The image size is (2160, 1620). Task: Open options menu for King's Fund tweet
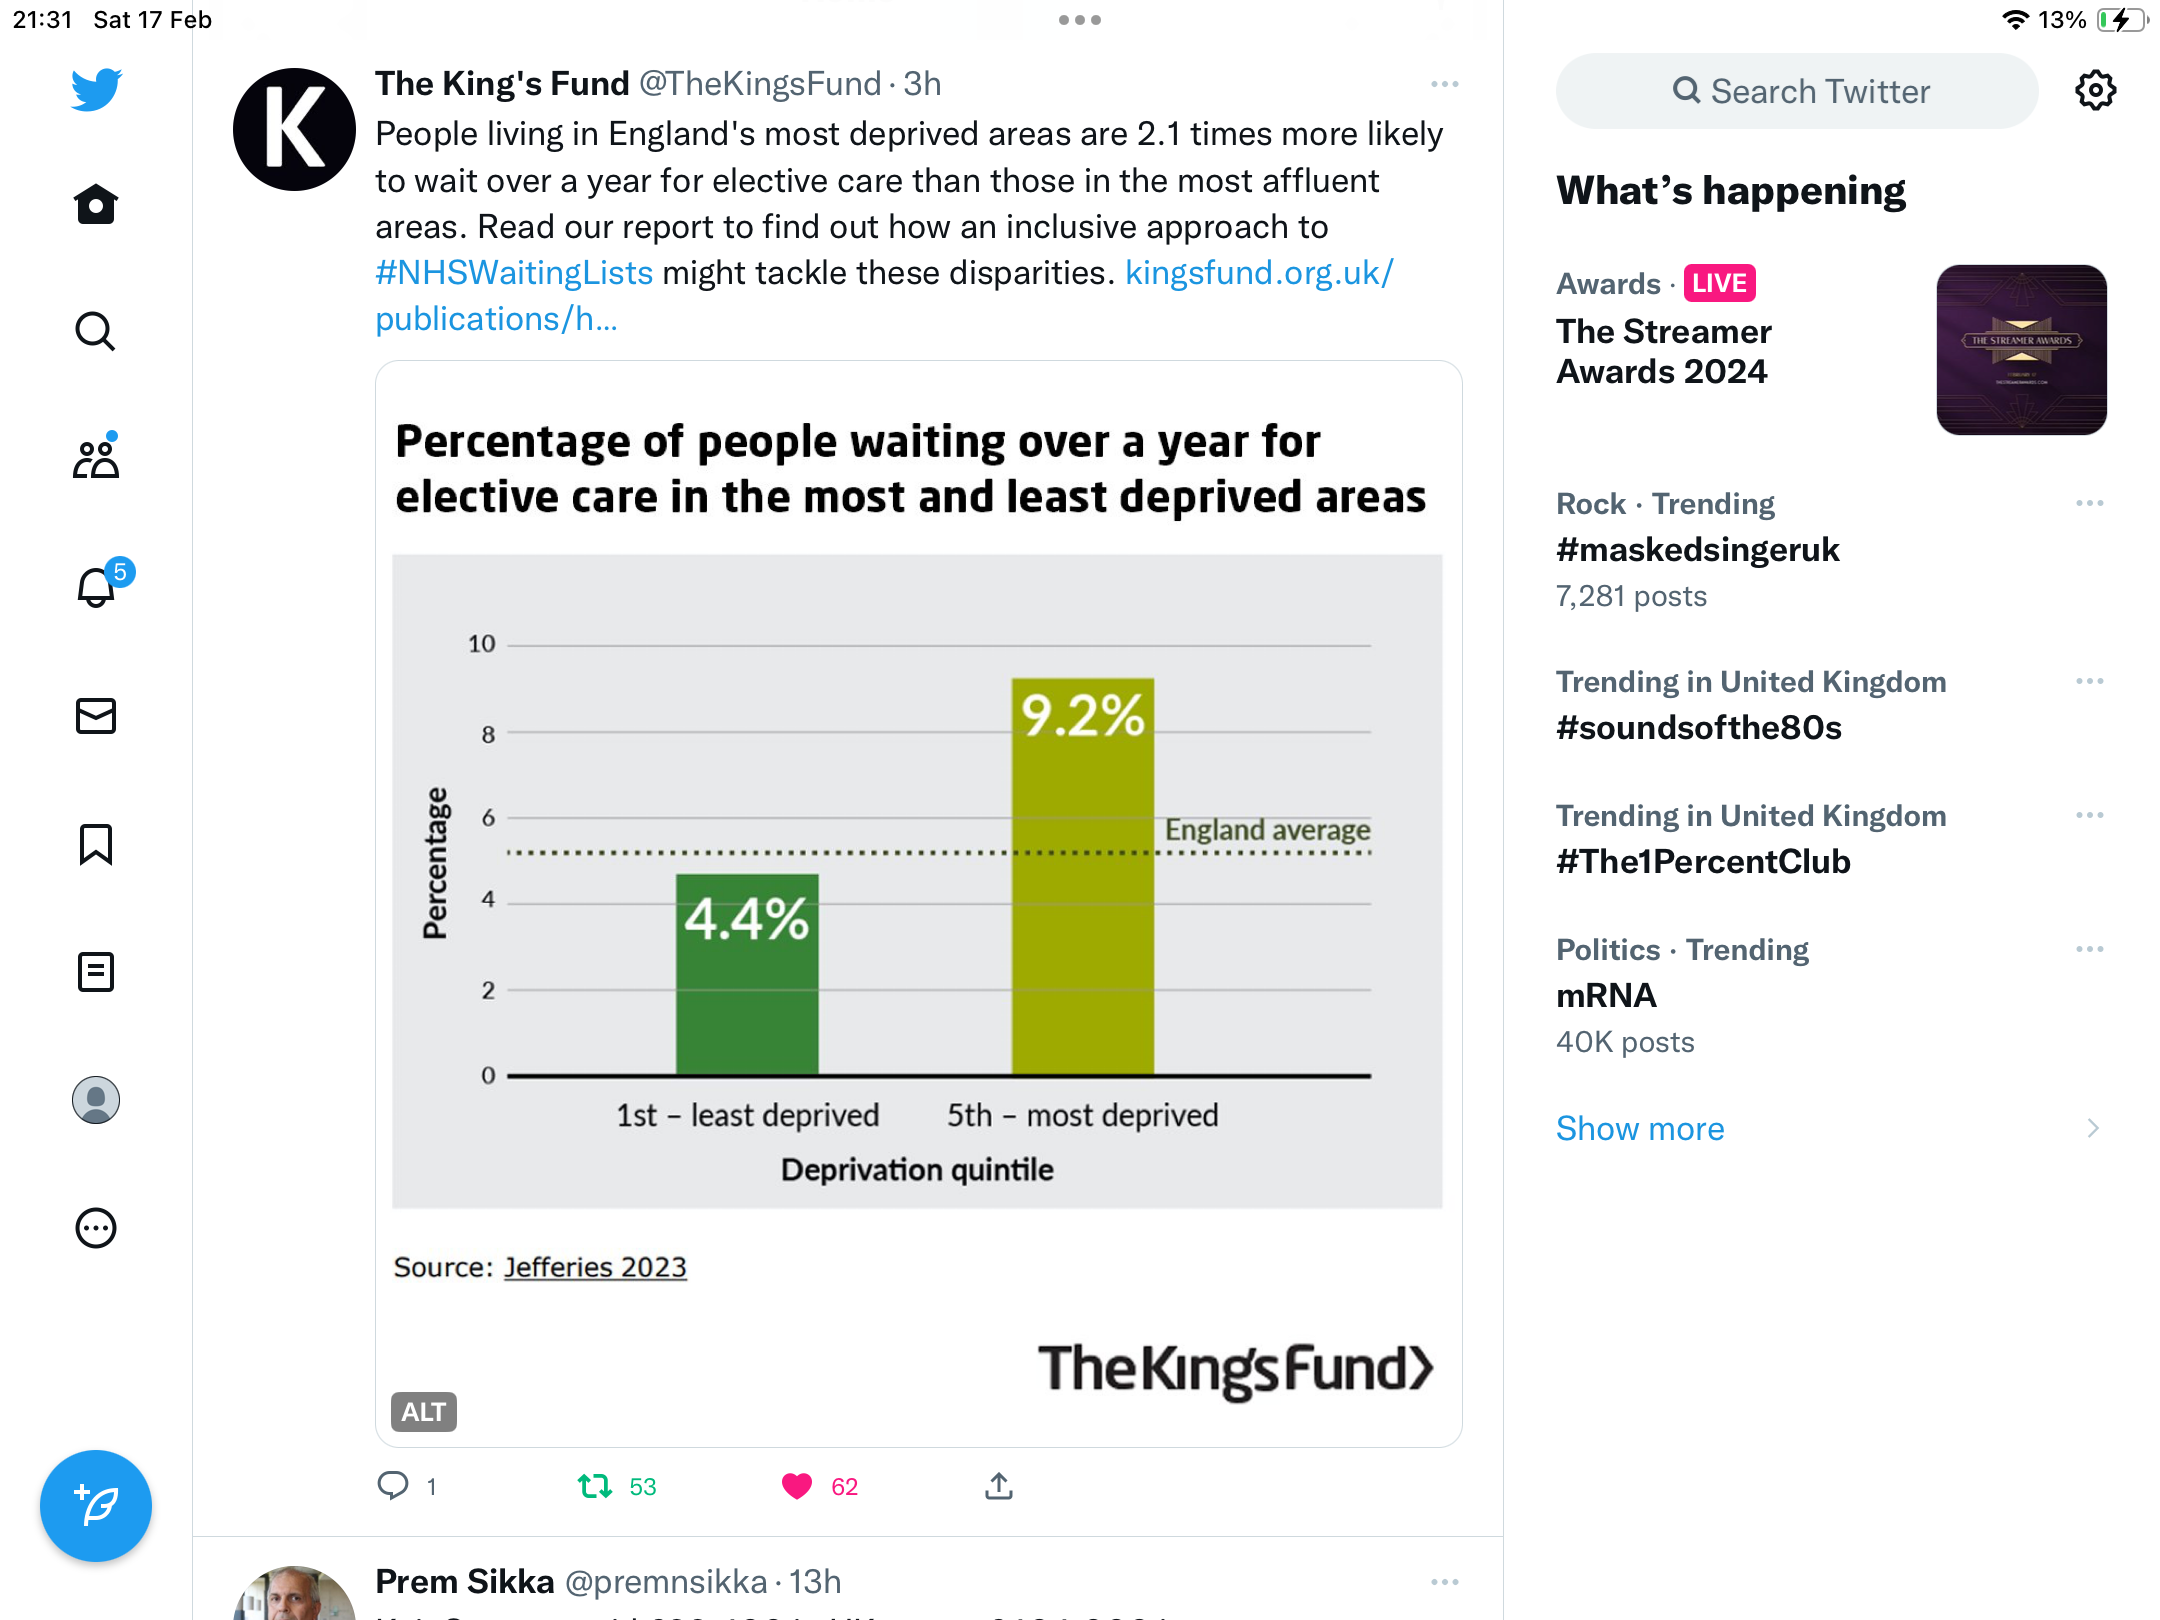coord(1445,85)
